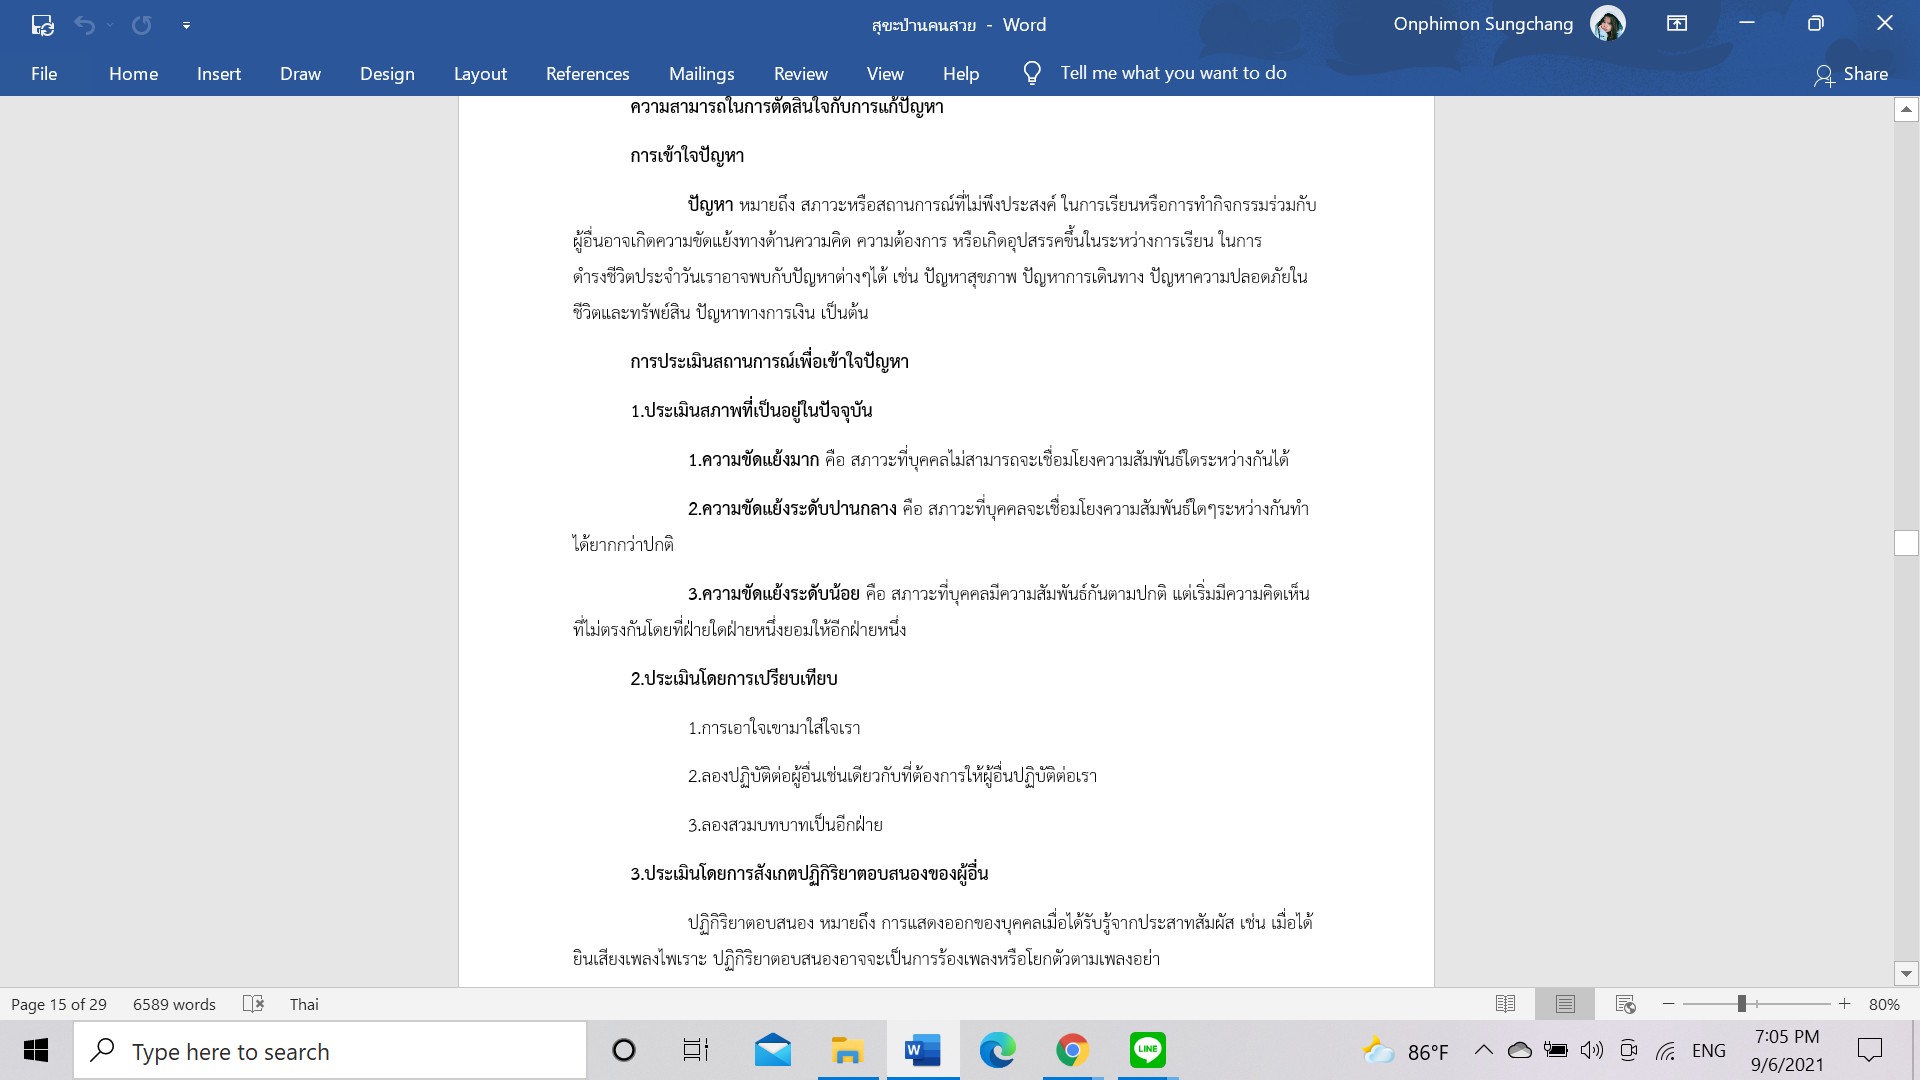Image resolution: width=1920 pixels, height=1080 pixels.
Task: Click the 6589 words count indicator
Action: coord(174,1004)
